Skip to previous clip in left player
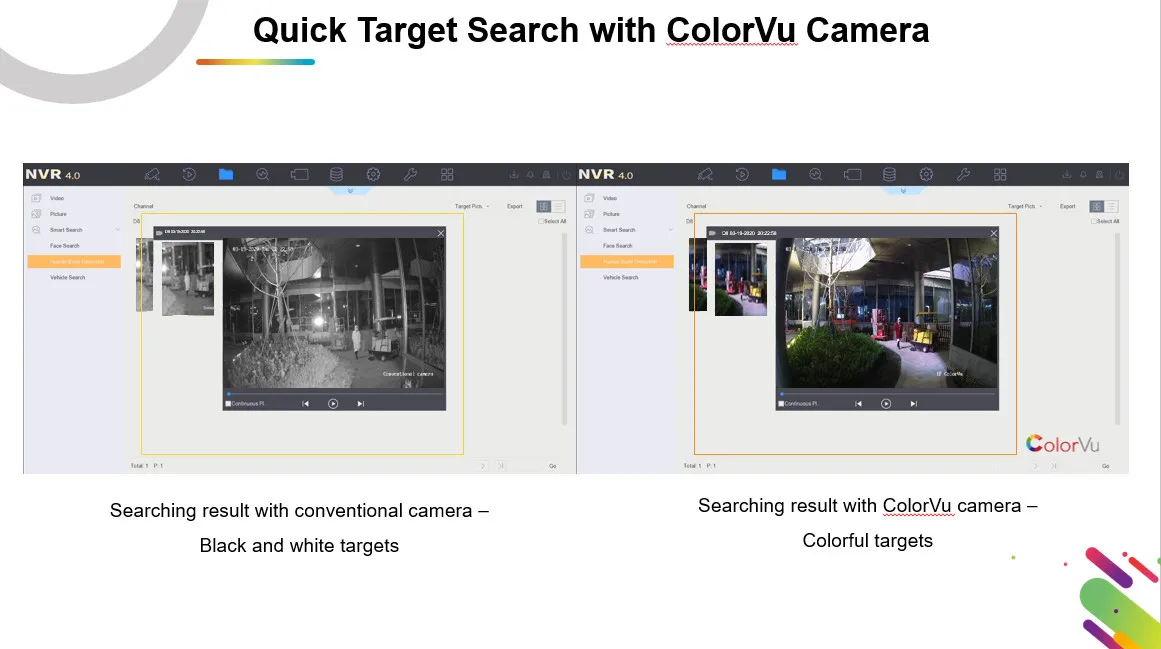The width and height of the screenshot is (1161, 649). [x=305, y=404]
